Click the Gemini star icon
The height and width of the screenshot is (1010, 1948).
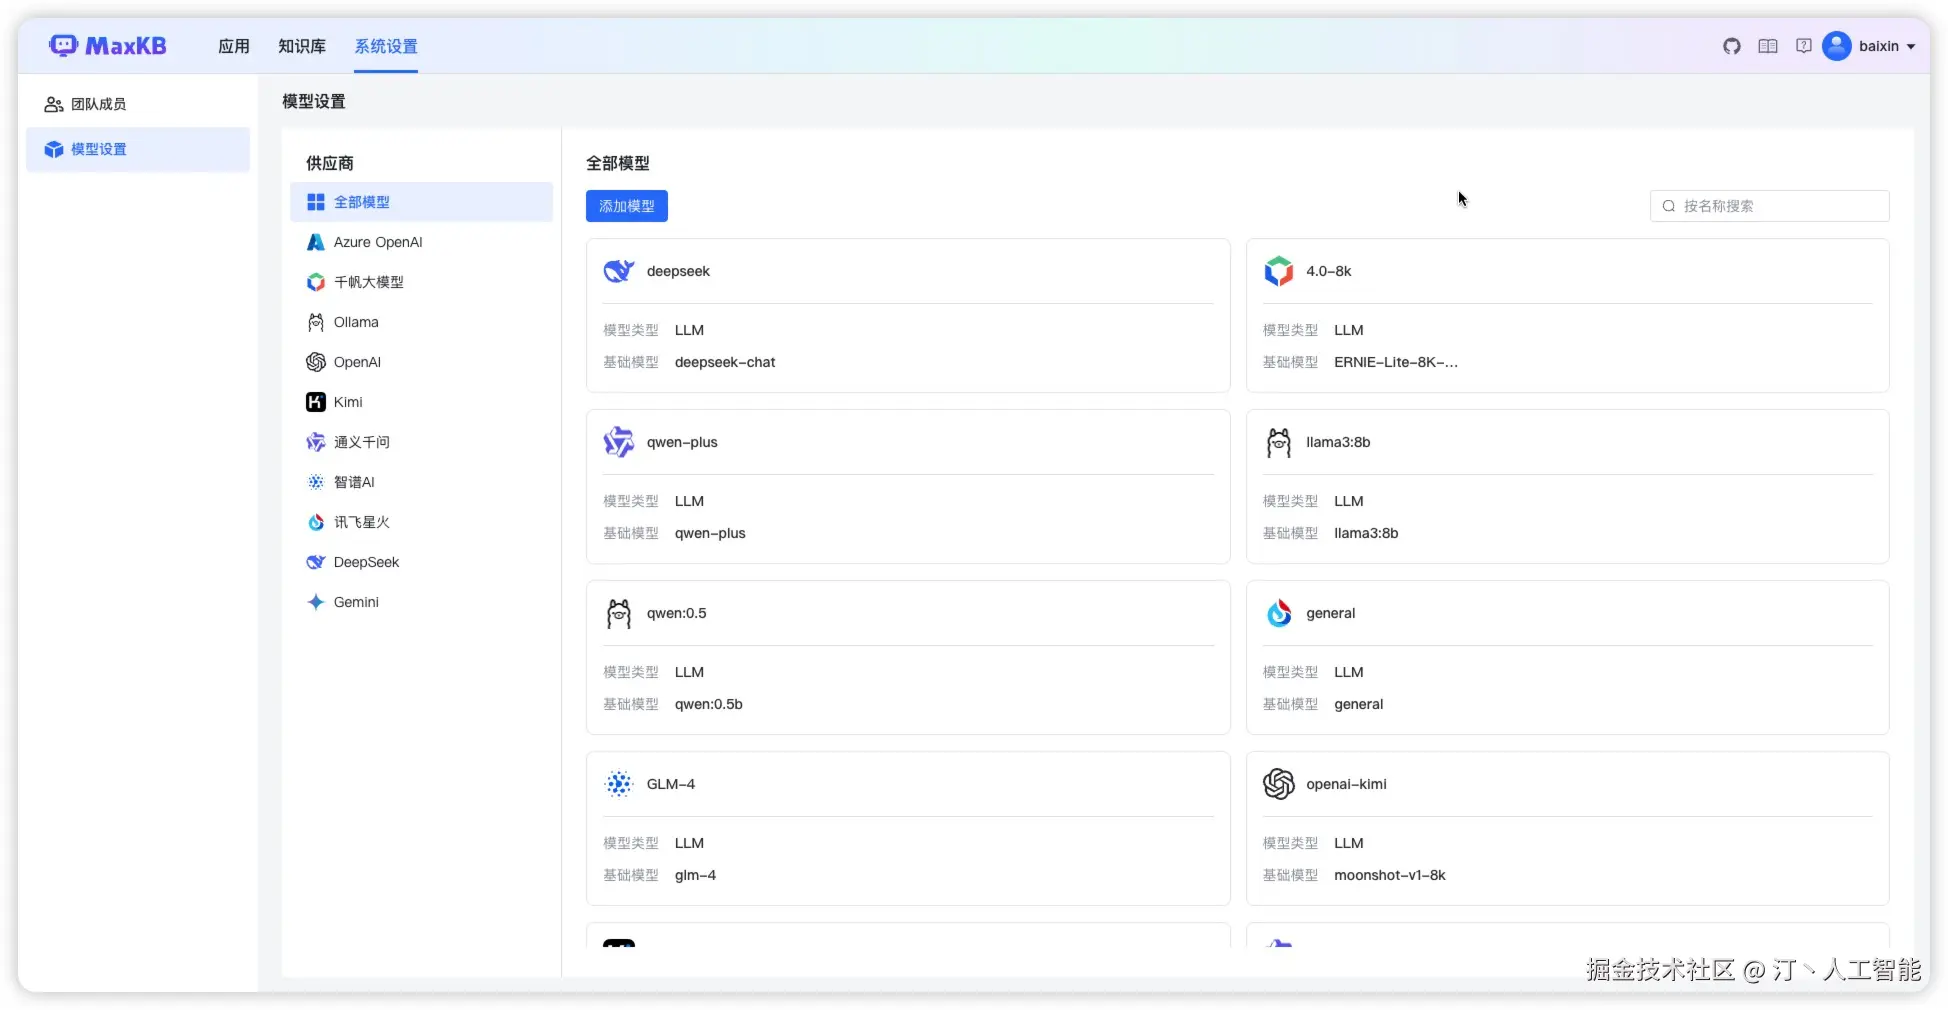tap(316, 602)
